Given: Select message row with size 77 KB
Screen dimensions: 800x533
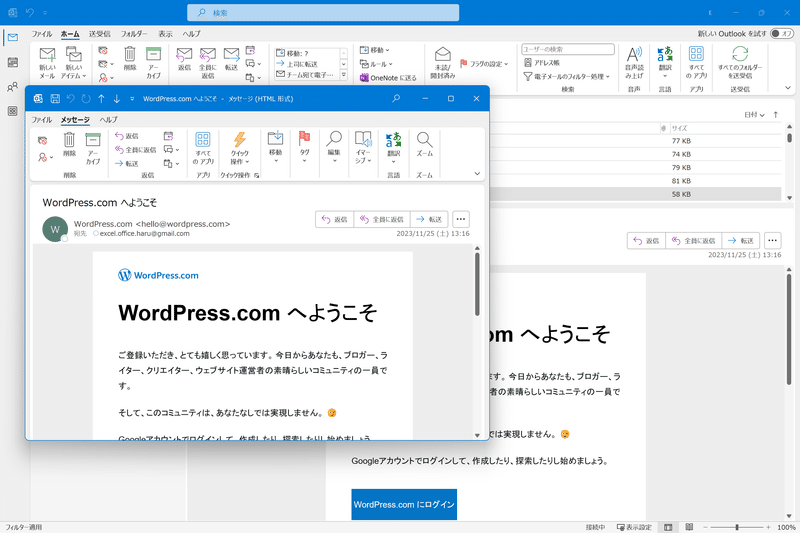Looking at the screenshot, I should 635,141.
